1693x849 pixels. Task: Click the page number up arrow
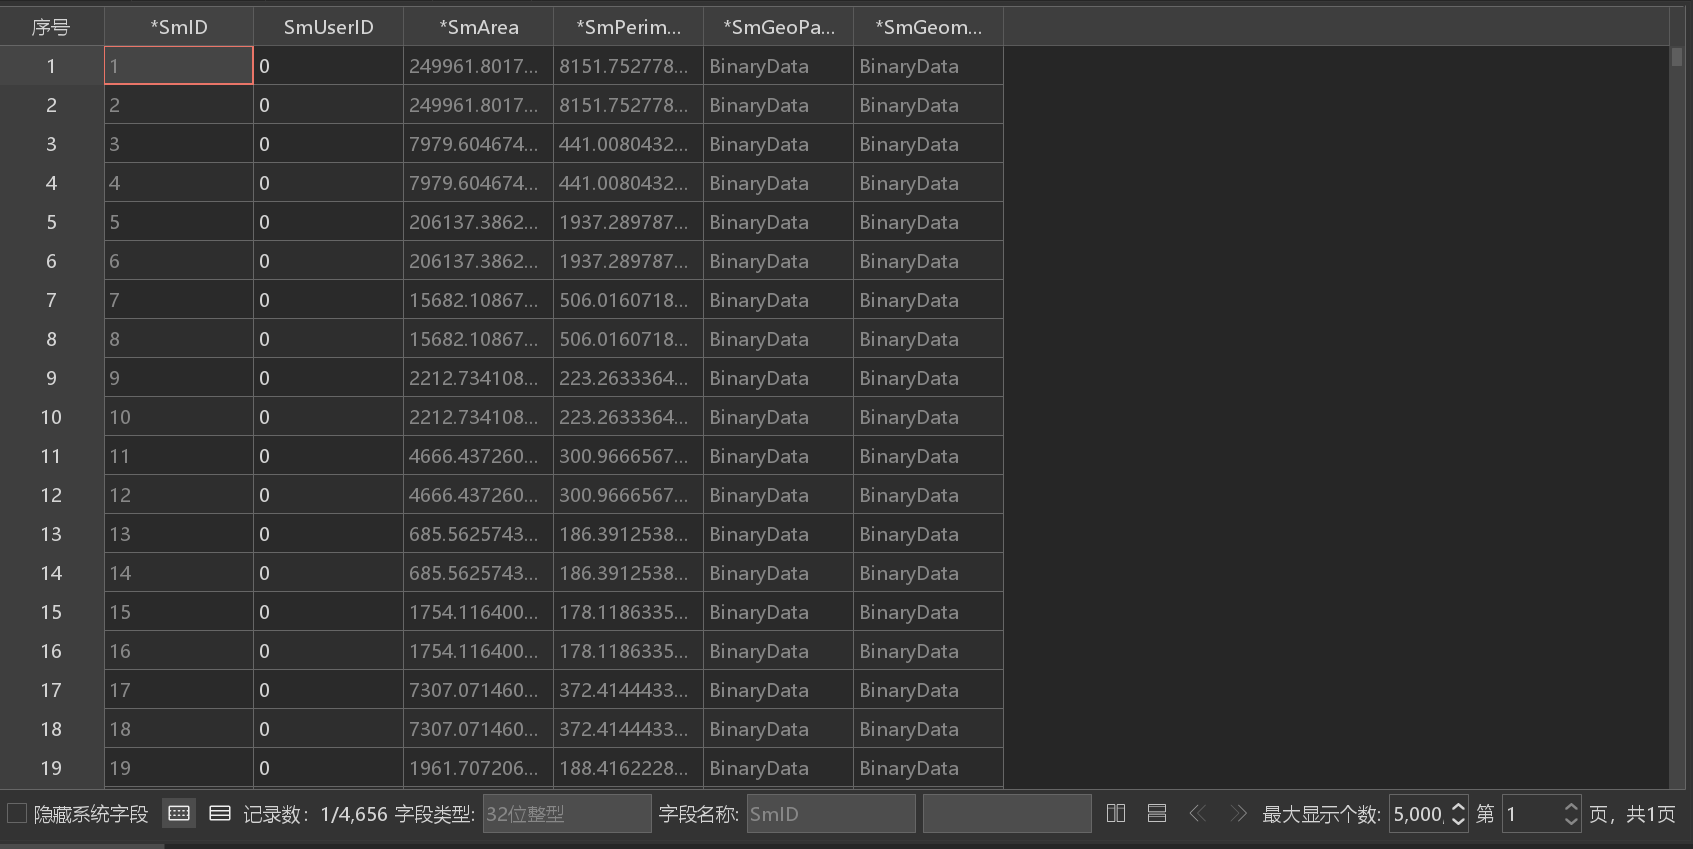(1571, 806)
